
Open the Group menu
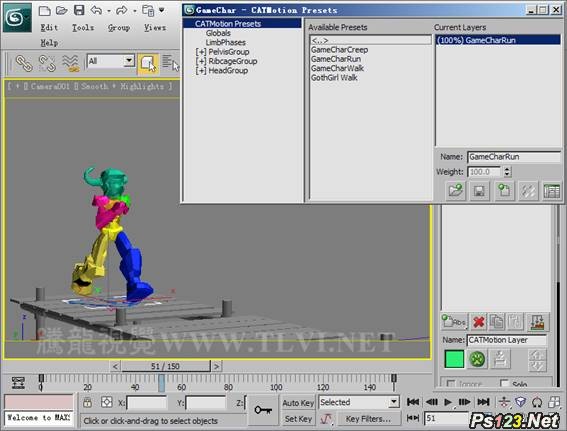pos(119,27)
